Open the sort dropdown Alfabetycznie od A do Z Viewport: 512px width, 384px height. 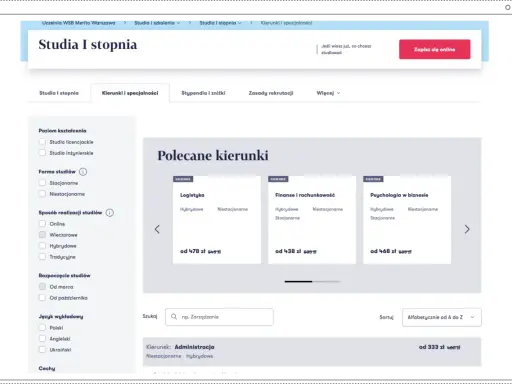(442, 317)
